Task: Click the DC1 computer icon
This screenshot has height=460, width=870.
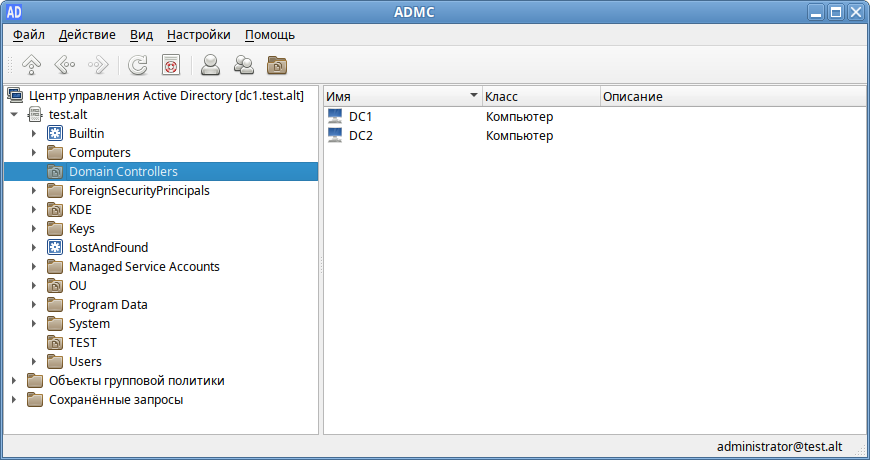Action: coord(335,117)
